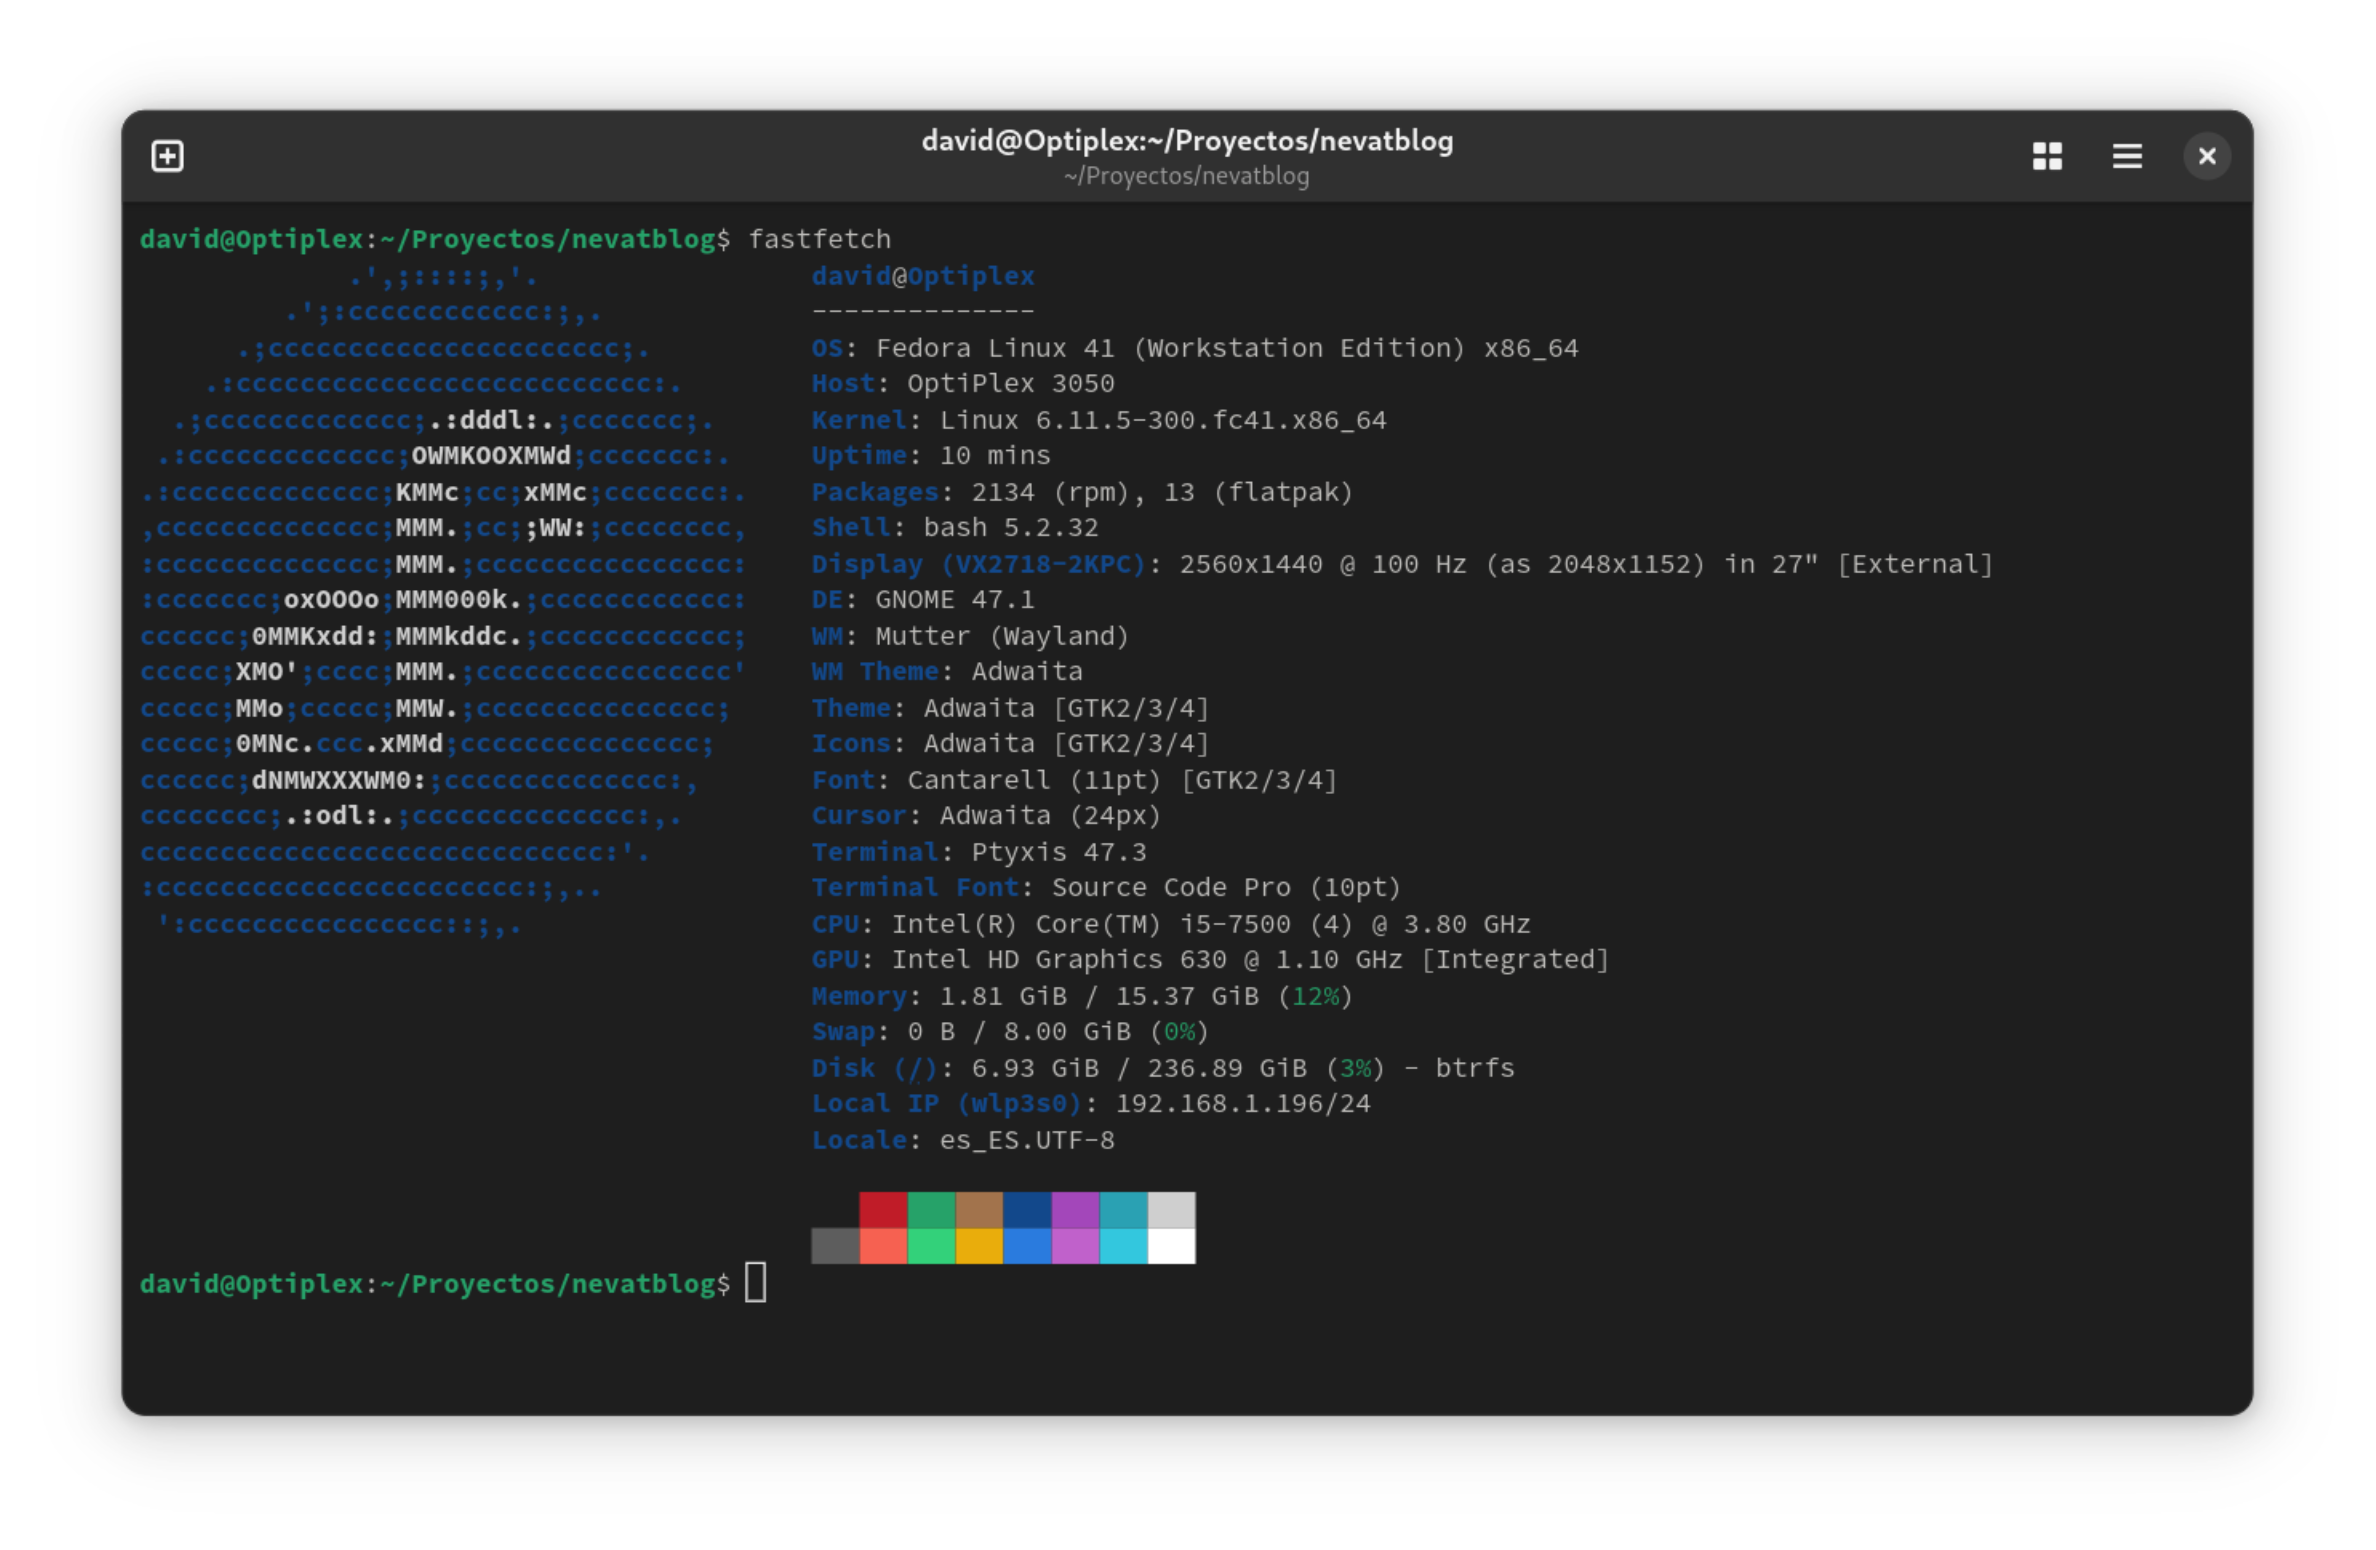Click the Uptime value 10 mins
The height and width of the screenshot is (1550, 2376).
tap(995, 456)
